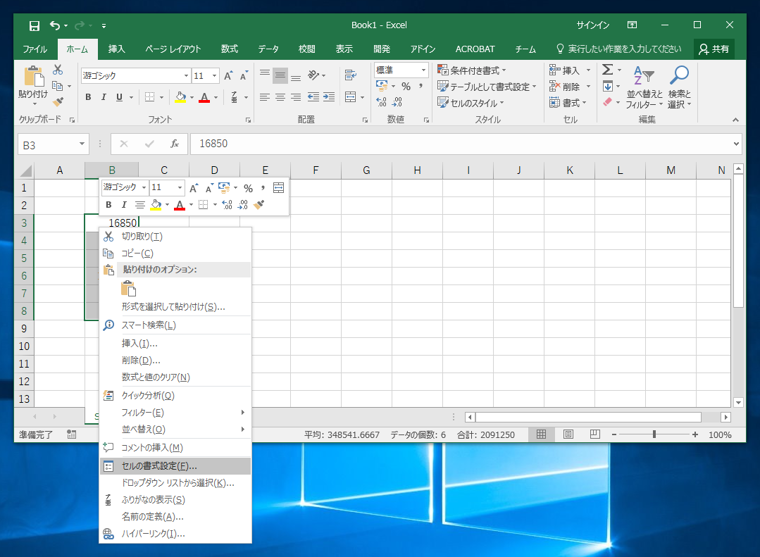The width and height of the screenshot is (760, 557).
Task: Switch to Normal view in status bar
Action: tap(541, 434)
